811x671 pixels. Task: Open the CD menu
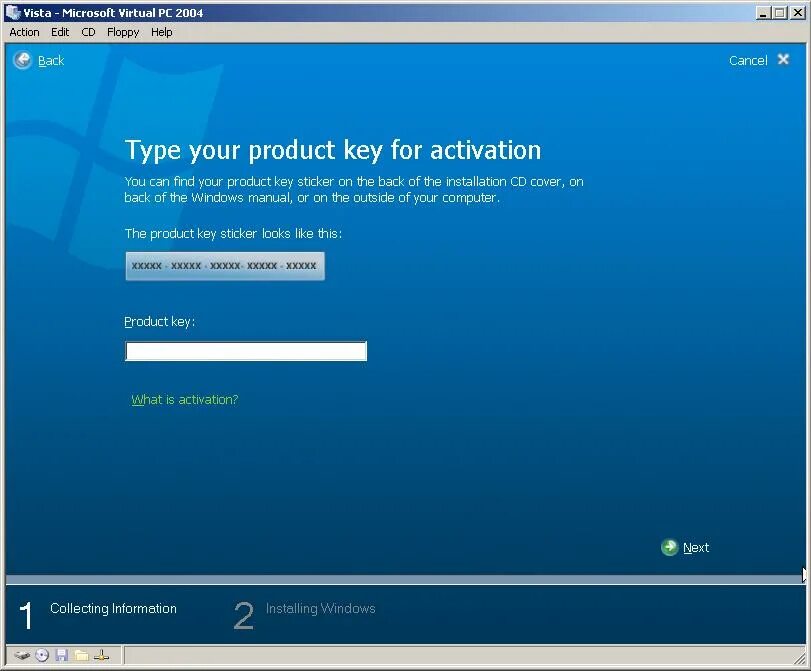tap(88, 32)
